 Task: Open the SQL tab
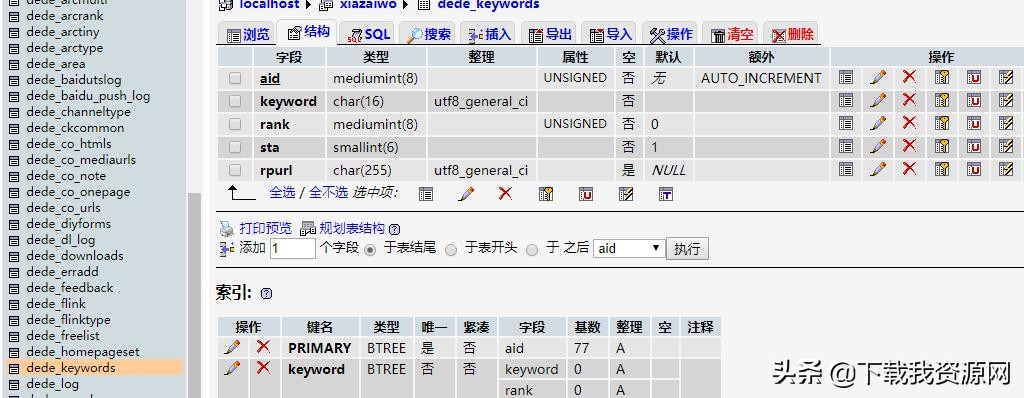point(368,35)
